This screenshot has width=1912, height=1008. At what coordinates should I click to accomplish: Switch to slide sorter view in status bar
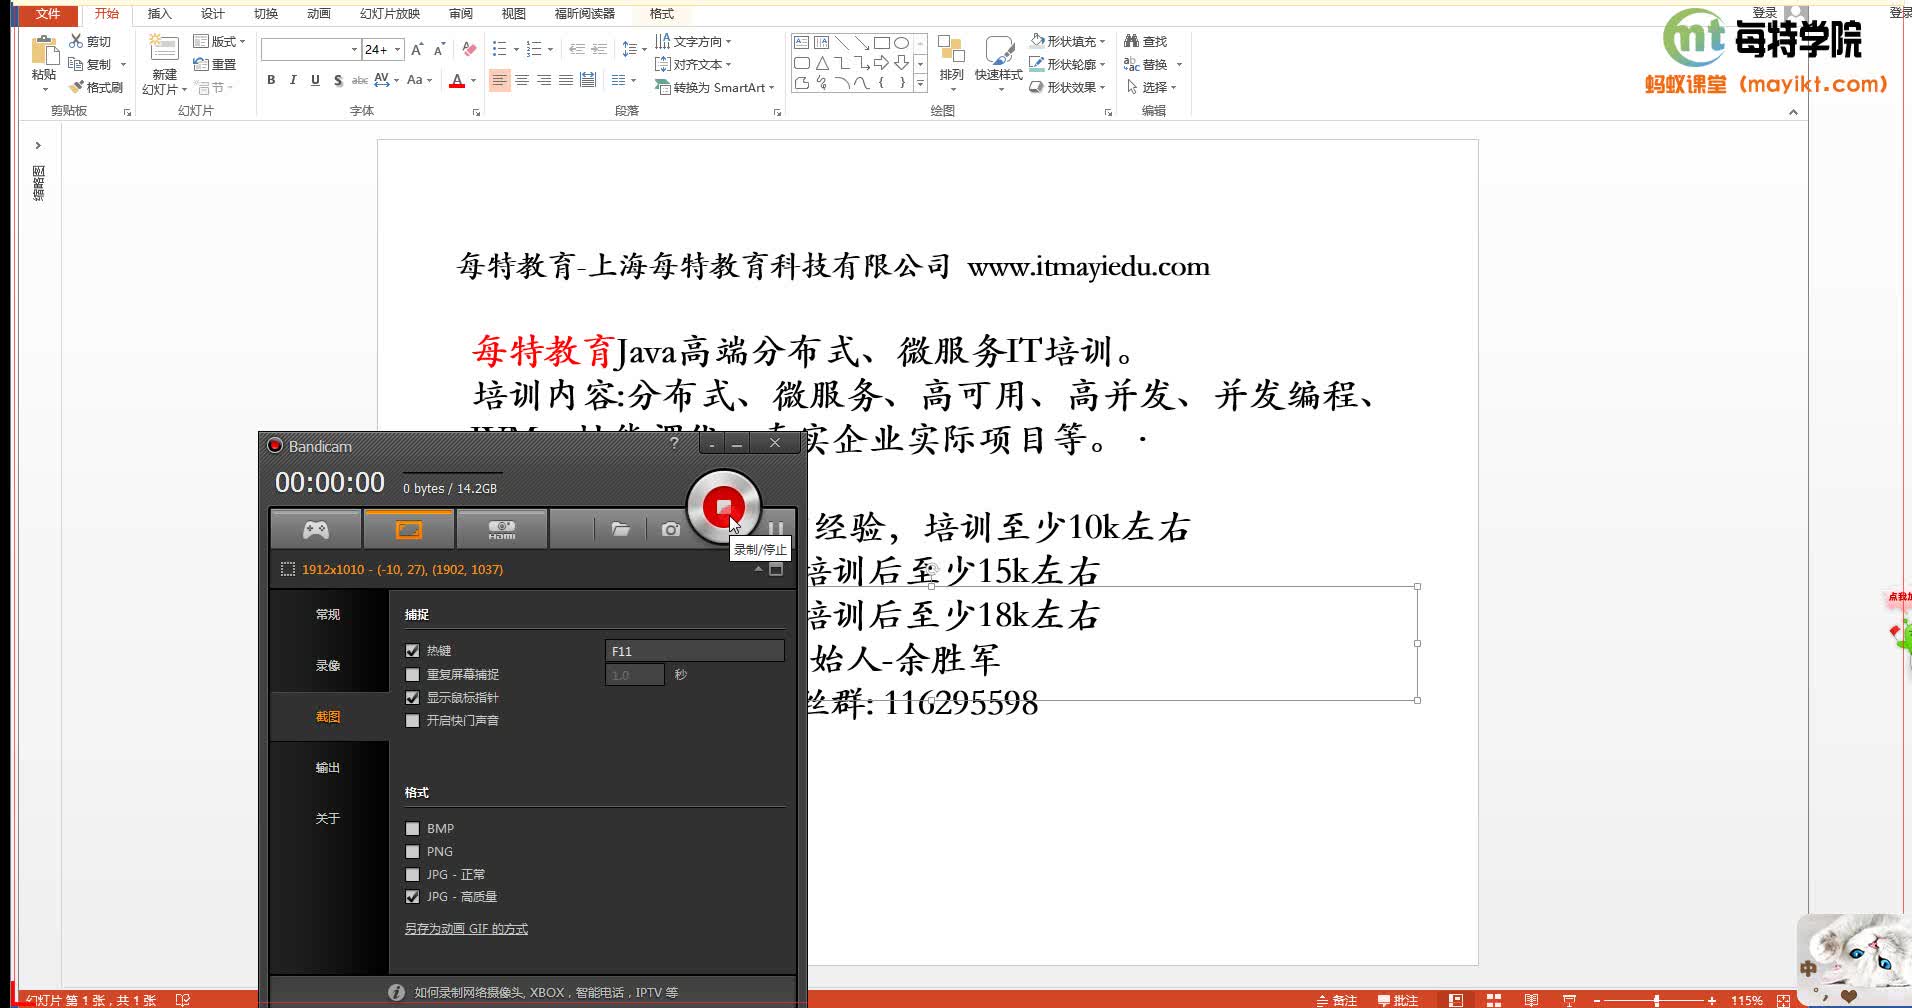point(1494,1000)
